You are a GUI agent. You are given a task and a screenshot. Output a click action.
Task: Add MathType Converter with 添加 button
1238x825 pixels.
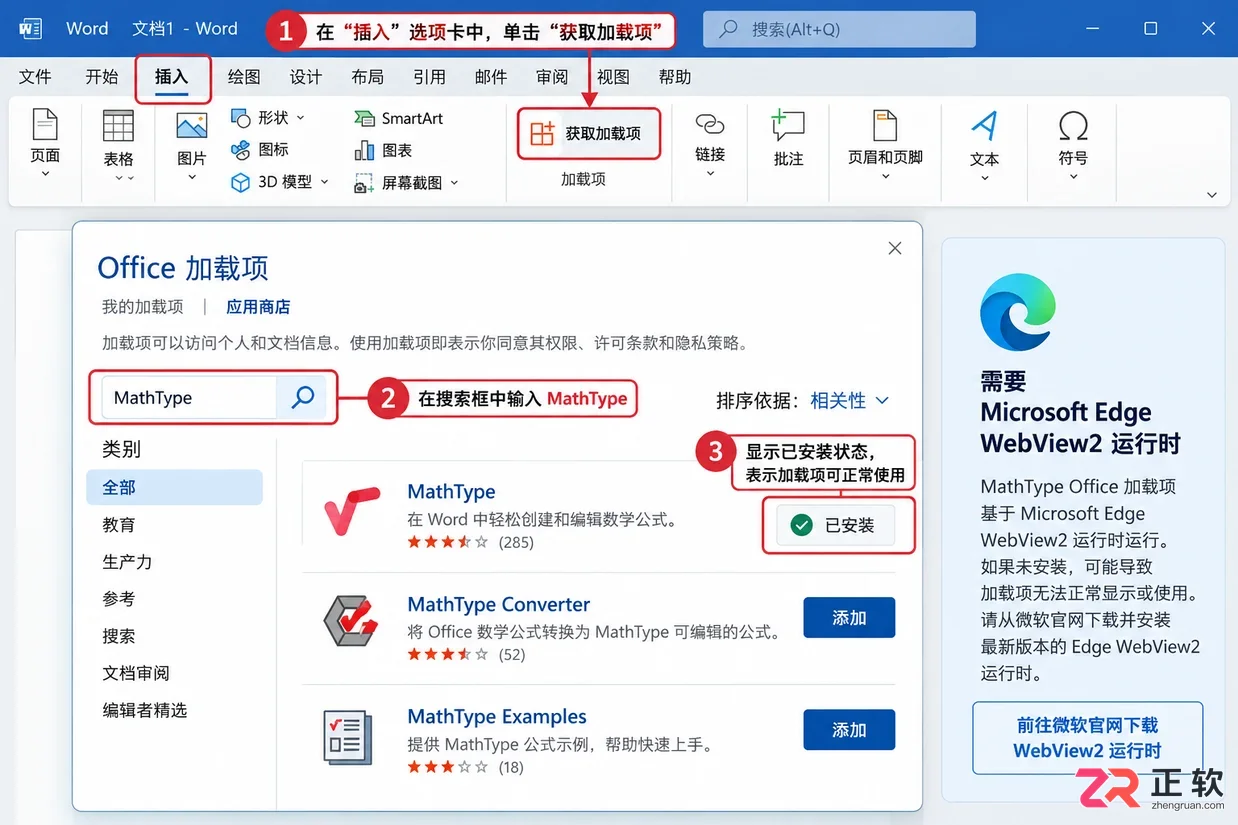(x=849, y=618)
